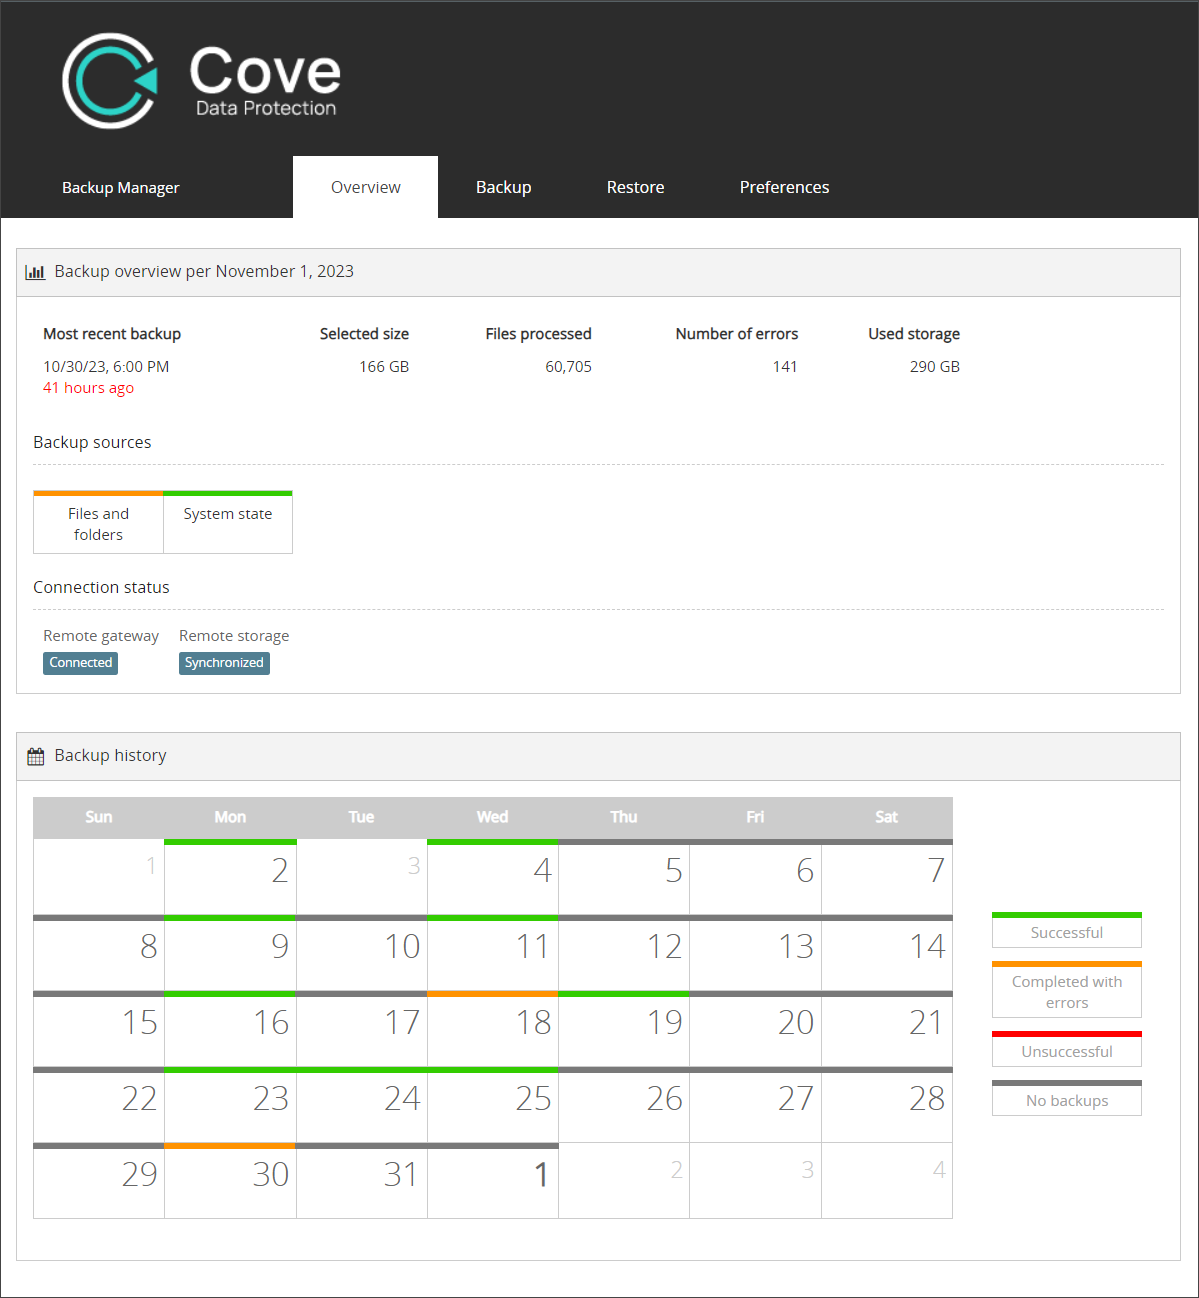Viewport: 1199px width, 1298px height.
Task: Open the Restore tab
Action: point(635,187)
